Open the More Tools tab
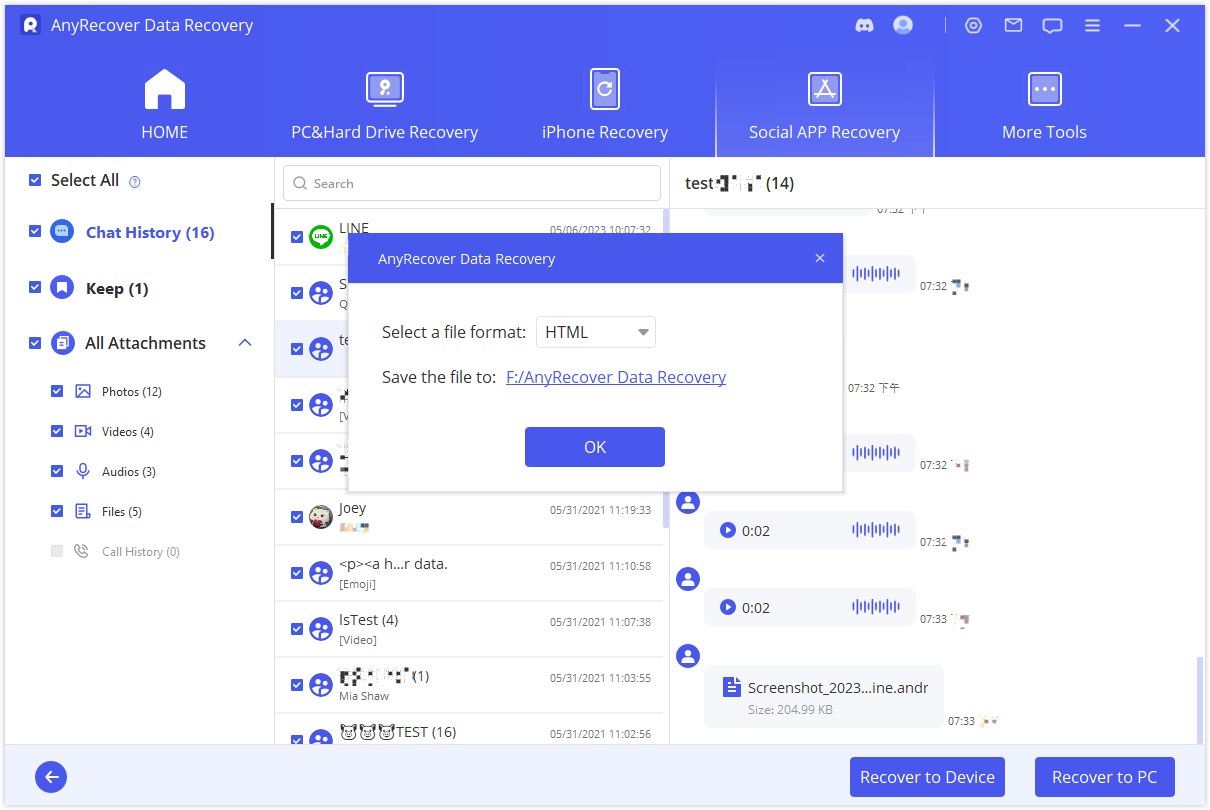Screen dimensions: 1210x810 (x=1044, y=107)
